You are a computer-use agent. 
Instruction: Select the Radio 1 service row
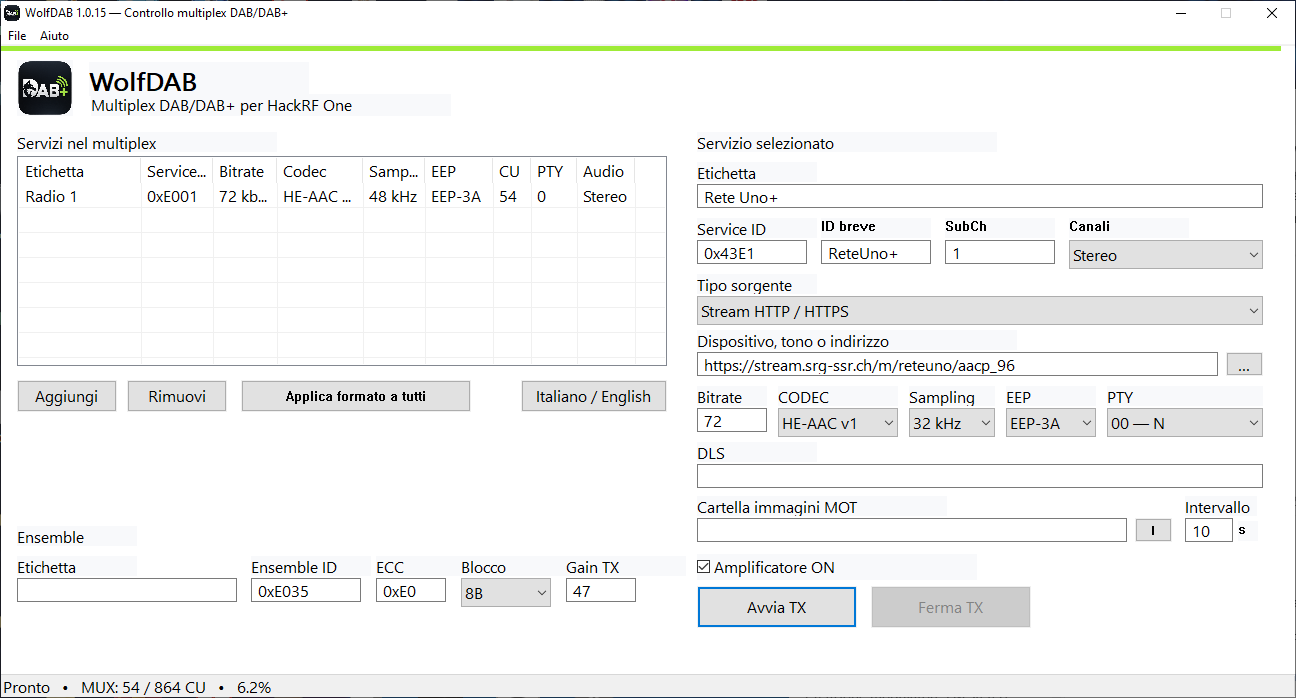coord(341,196)
